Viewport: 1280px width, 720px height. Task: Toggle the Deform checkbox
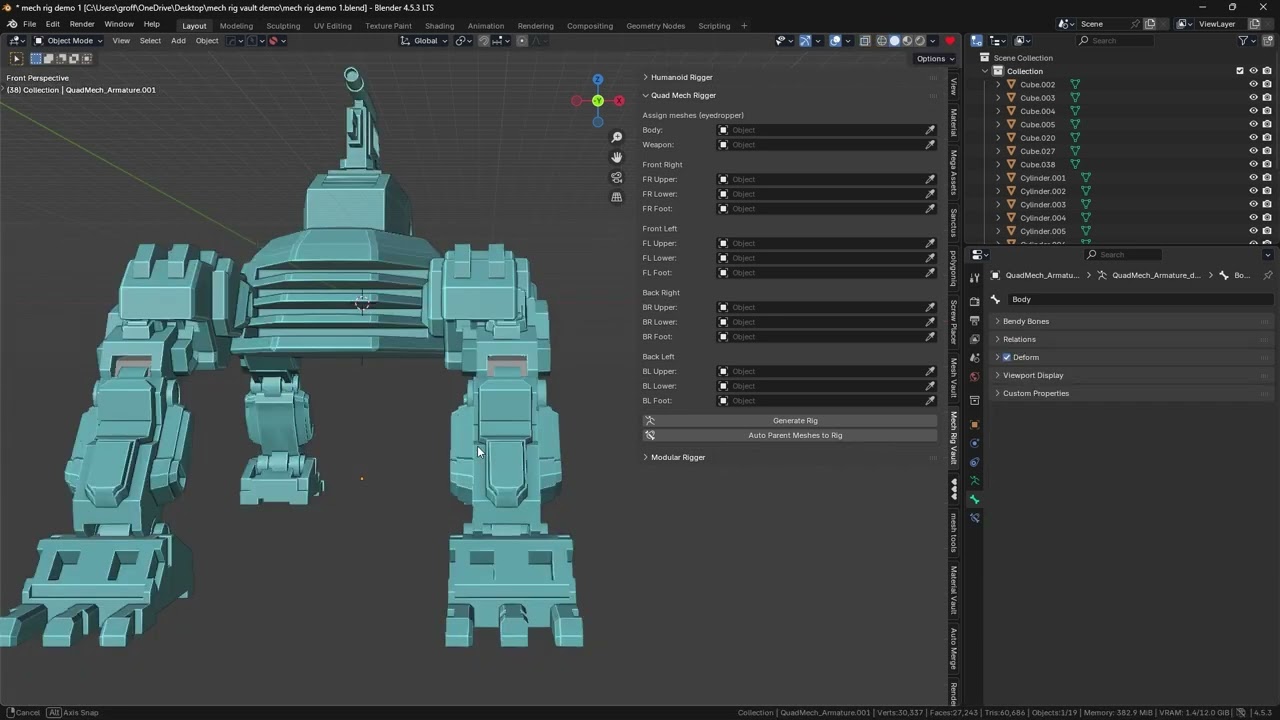point(1007,357)
